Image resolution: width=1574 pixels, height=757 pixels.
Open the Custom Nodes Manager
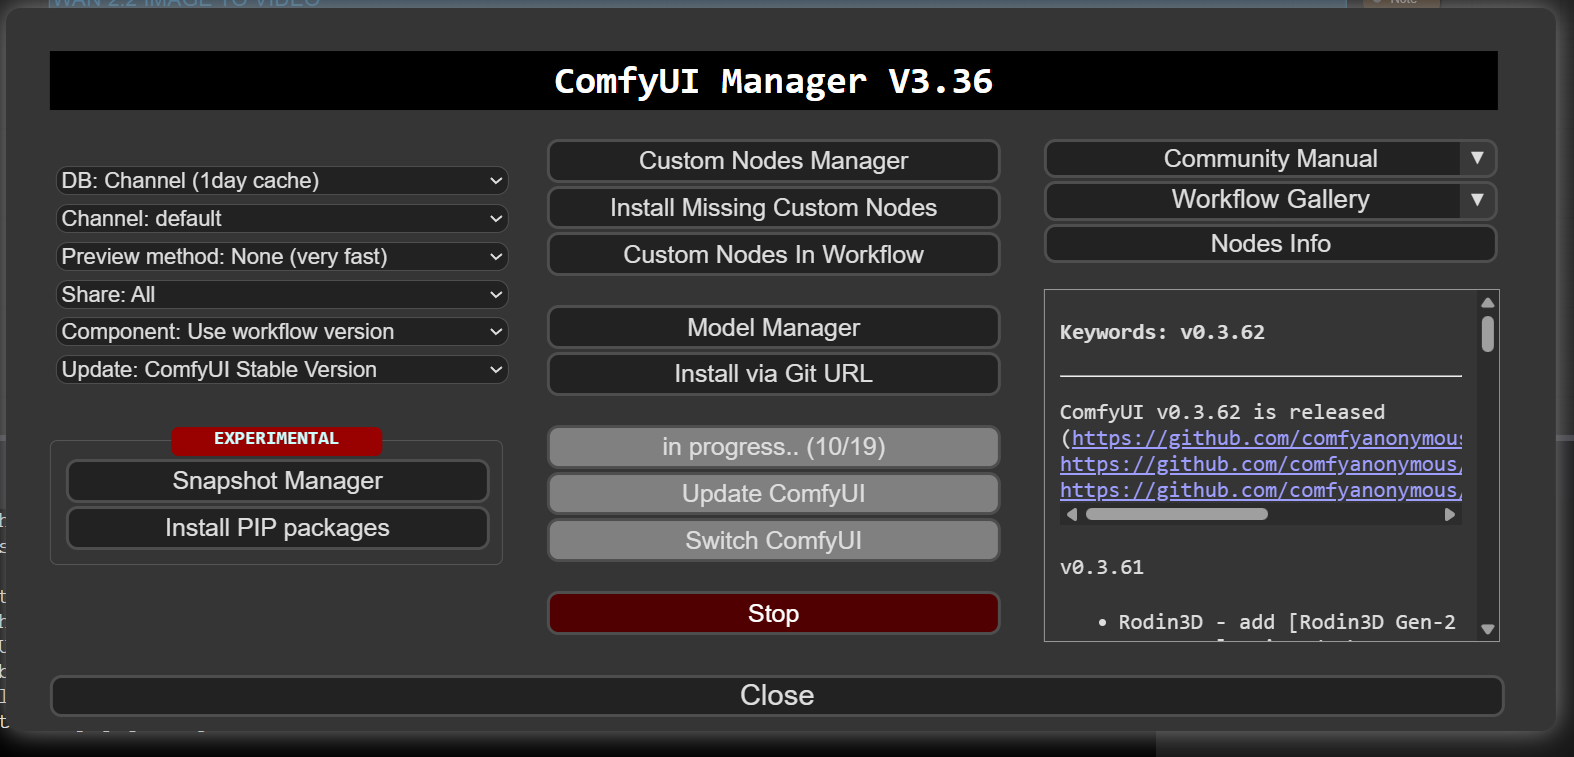pos(773,161)
